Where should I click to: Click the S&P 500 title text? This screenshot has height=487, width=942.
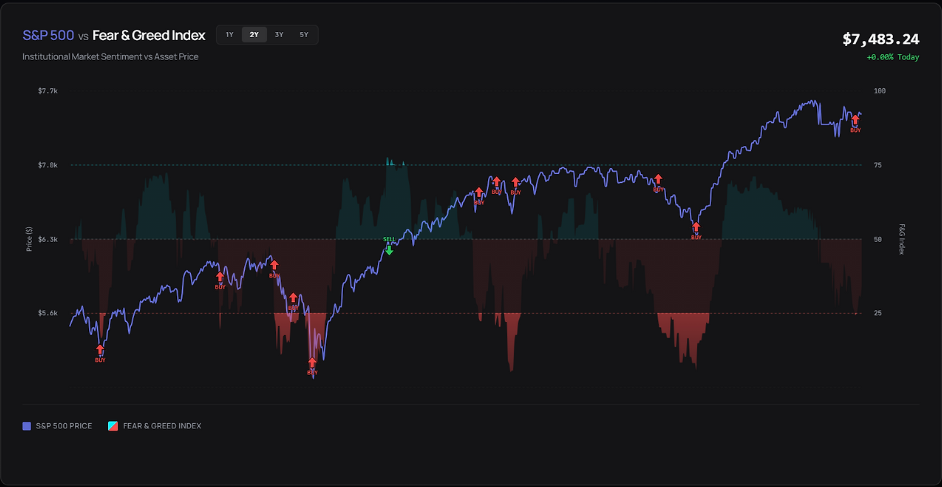pyautogui.click(x=48, y=35)
